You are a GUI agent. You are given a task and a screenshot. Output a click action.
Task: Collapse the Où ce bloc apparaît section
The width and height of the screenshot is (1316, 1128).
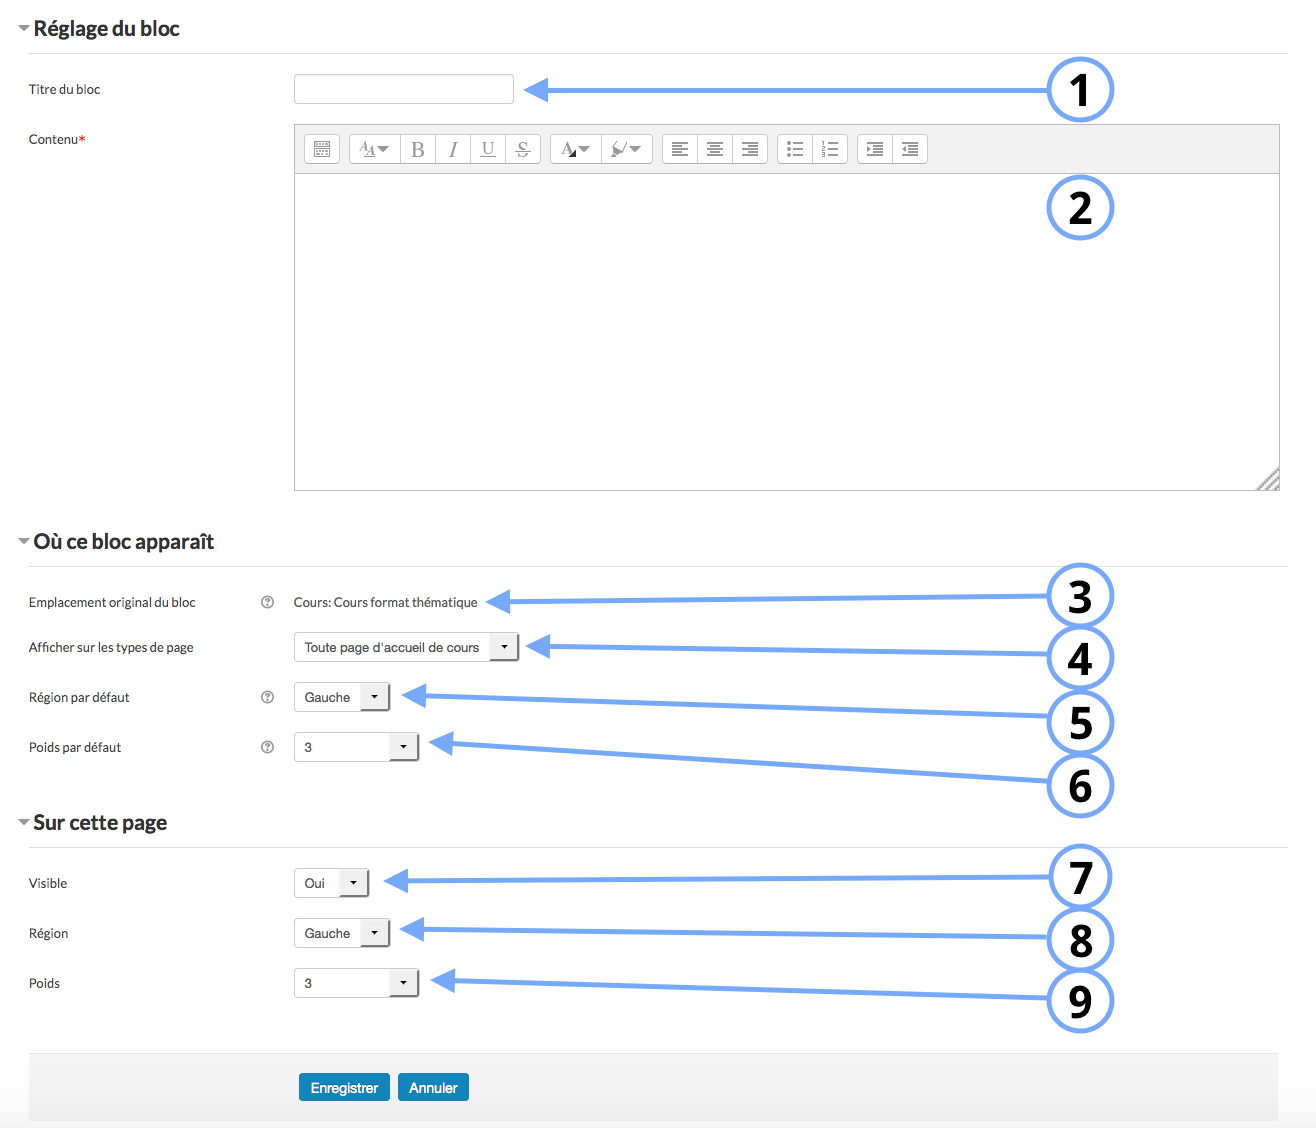(24, 542)
